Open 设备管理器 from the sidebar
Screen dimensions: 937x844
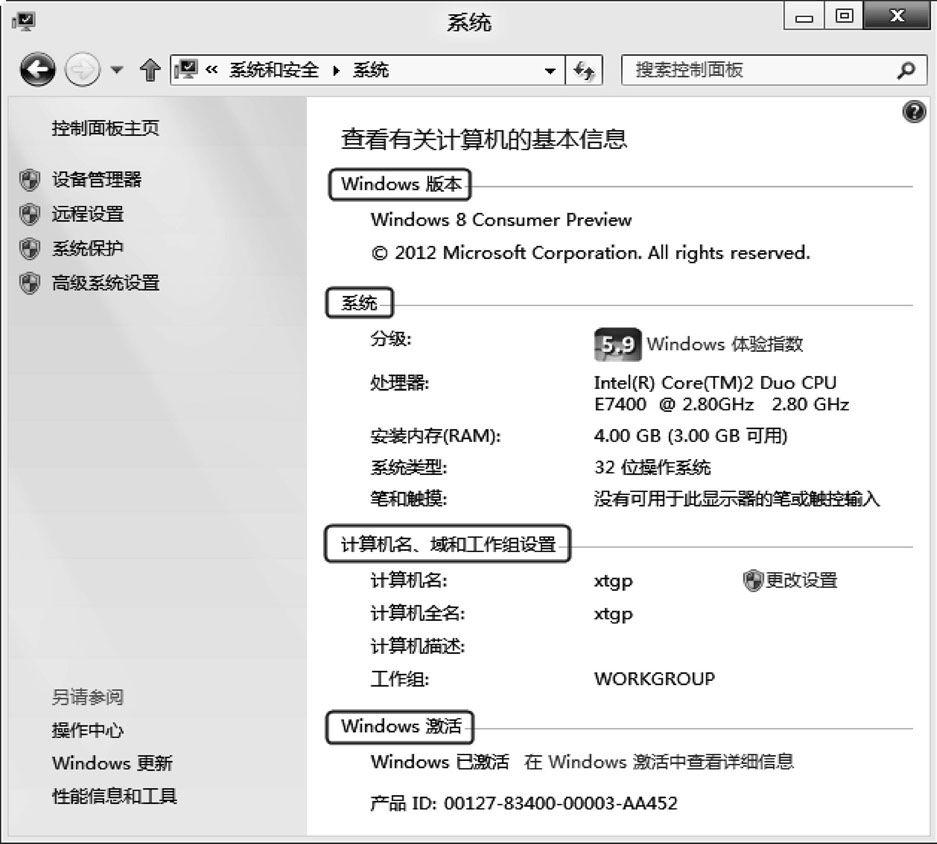[96, 179]
